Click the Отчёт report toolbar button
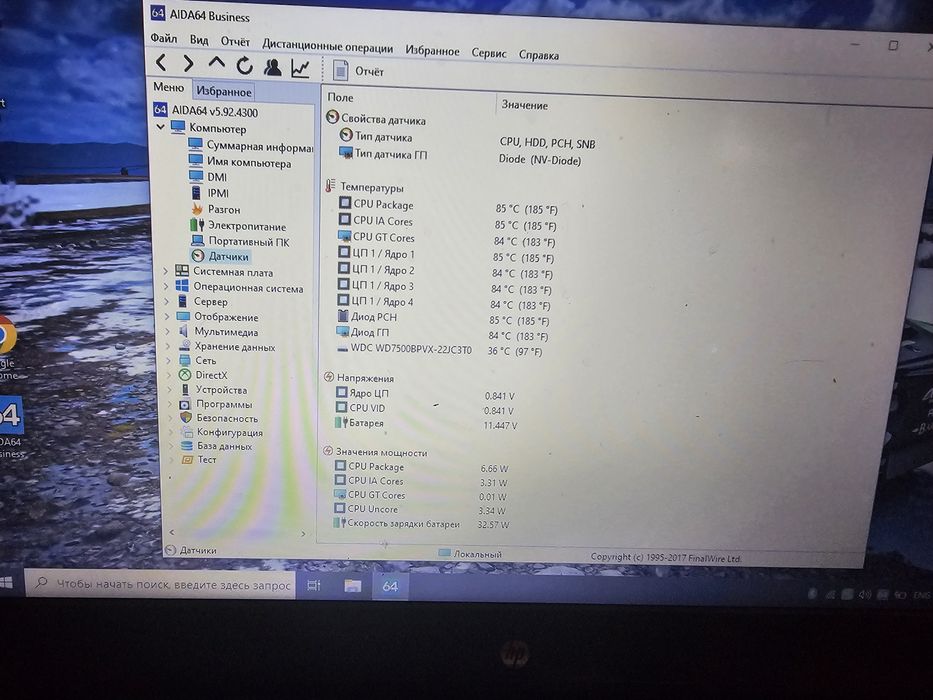Image resolution: width=933 pixels, height=700 pixels. pyautogui.click(x=358, y=71)
